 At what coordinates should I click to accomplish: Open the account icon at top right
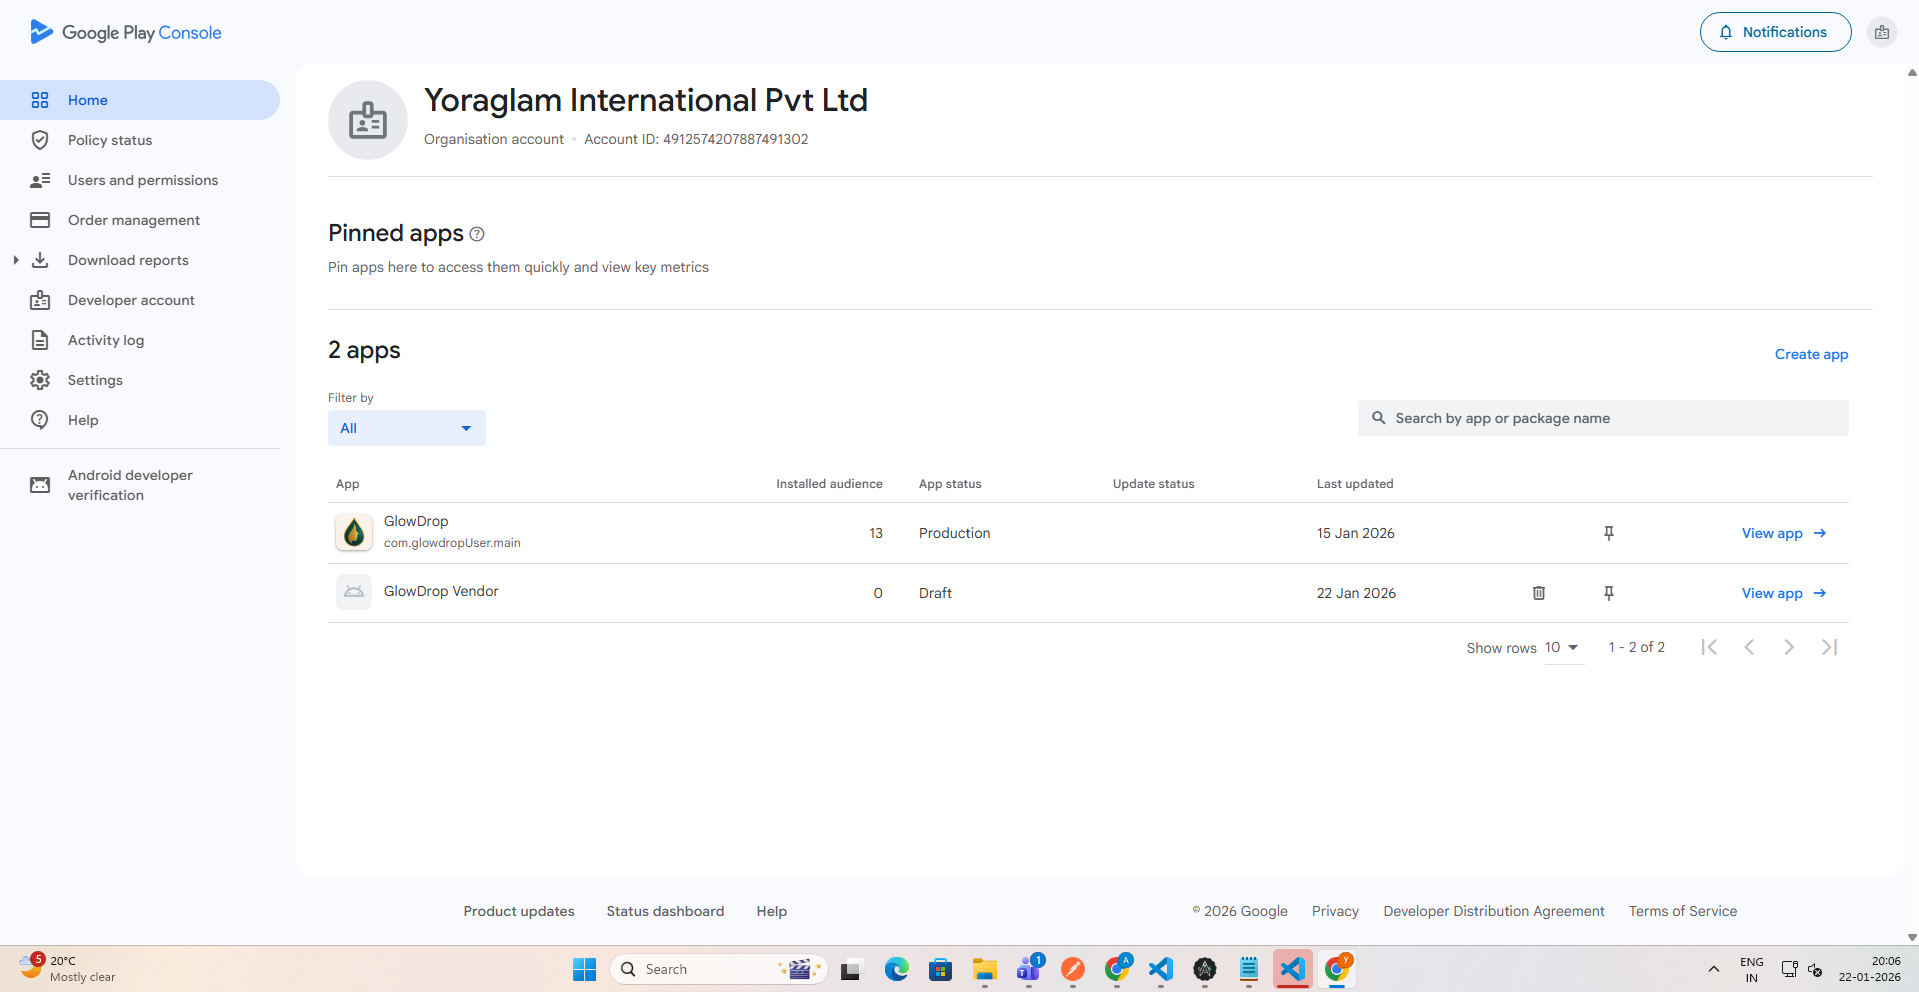(1881, 32)
